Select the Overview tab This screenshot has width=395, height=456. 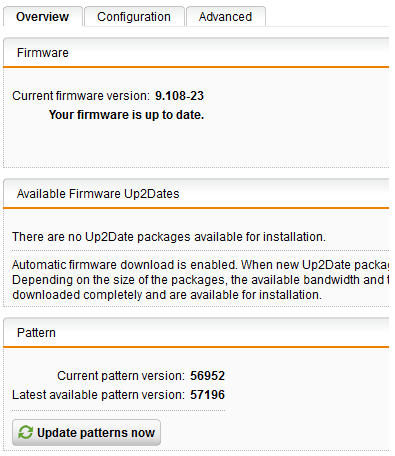pos(43,16)
